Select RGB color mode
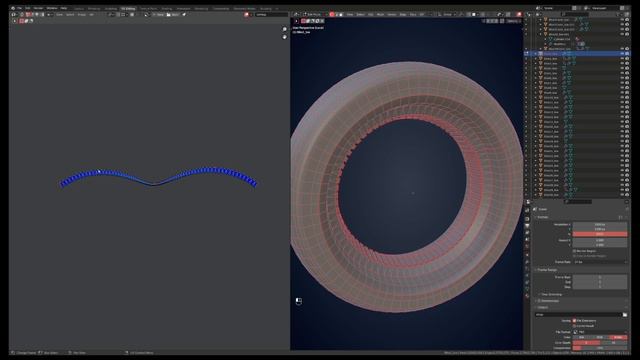 [x=600, y=337]
